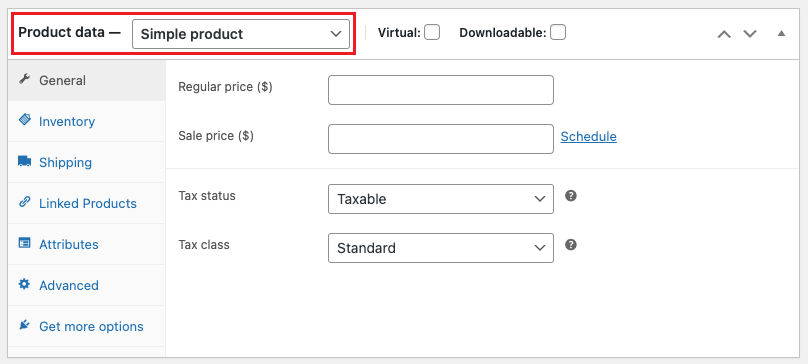Click the plug icon beside Get more options
Image resolution: width=808 pixels, height=364 pixels.
tap(24, 325)
